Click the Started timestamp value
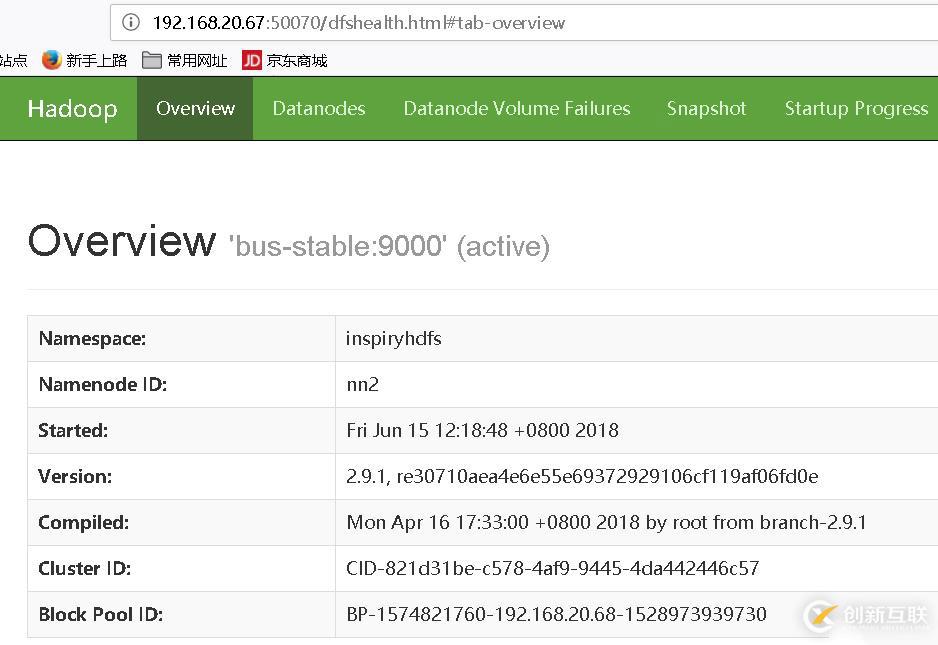Viewport: 938px width, 645px height. coord(482,430)
